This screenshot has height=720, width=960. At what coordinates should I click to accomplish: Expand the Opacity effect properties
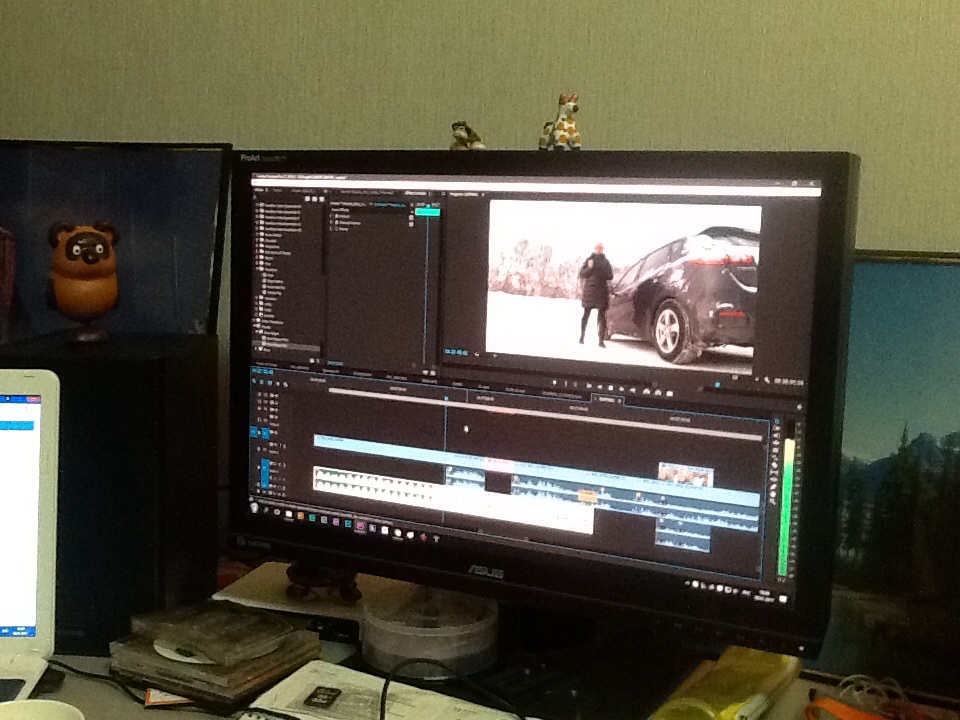pyautogui.click(x=332, y=222)
